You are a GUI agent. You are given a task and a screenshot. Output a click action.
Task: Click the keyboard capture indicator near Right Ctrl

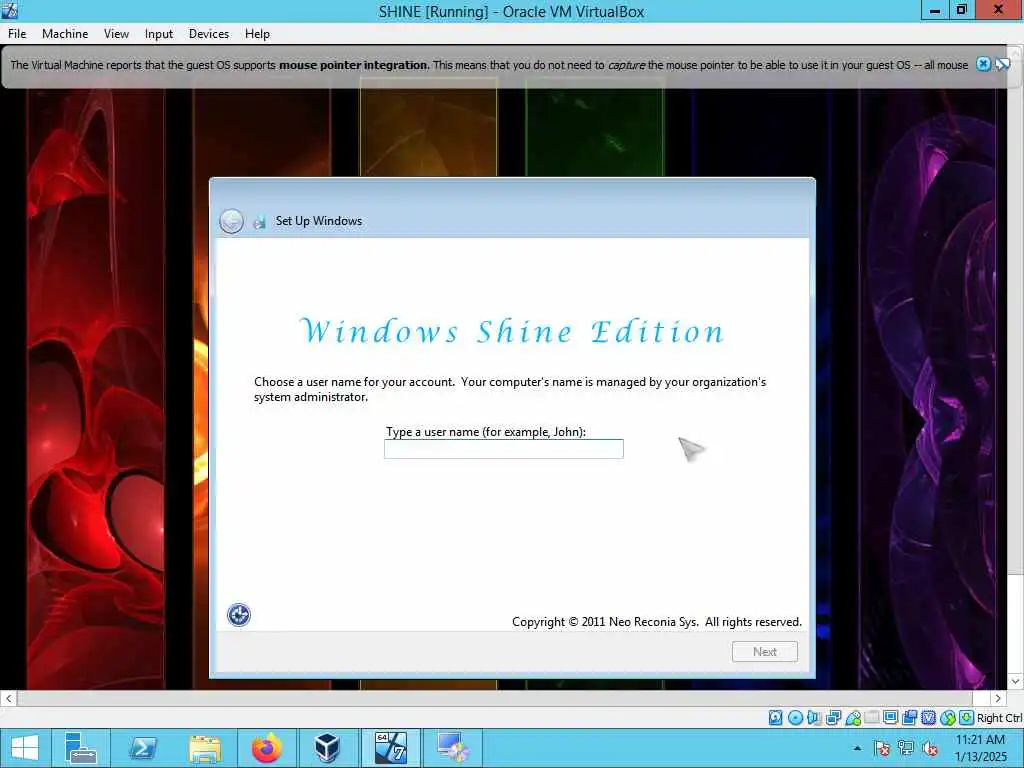click(x=967, y=718)
